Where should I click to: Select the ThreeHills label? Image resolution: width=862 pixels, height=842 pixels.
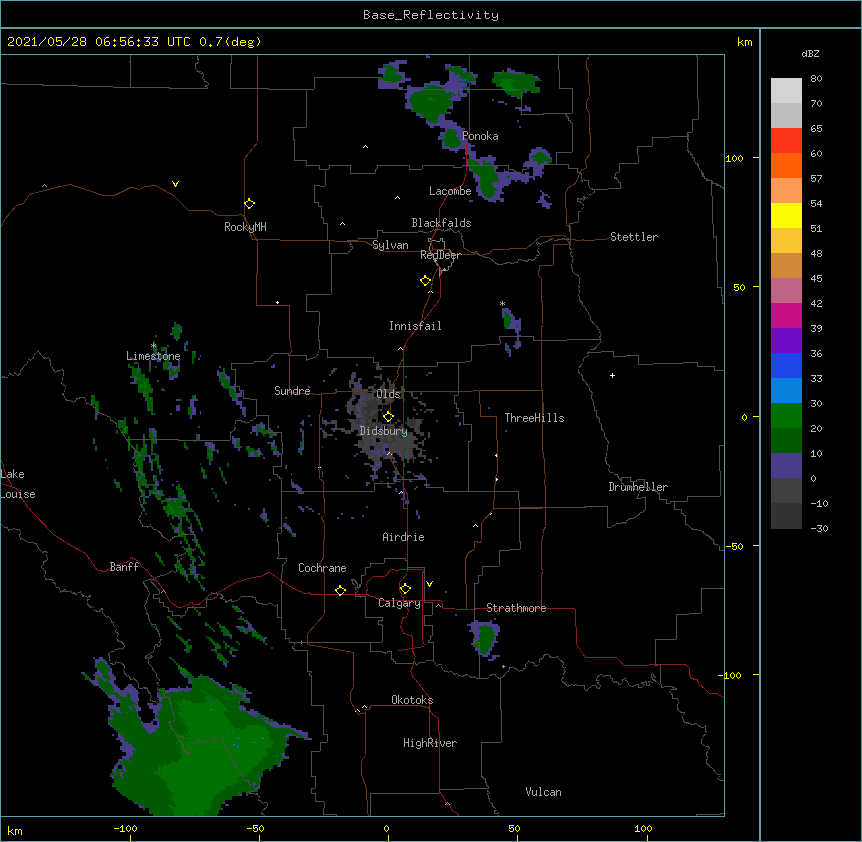coord(534,418)
